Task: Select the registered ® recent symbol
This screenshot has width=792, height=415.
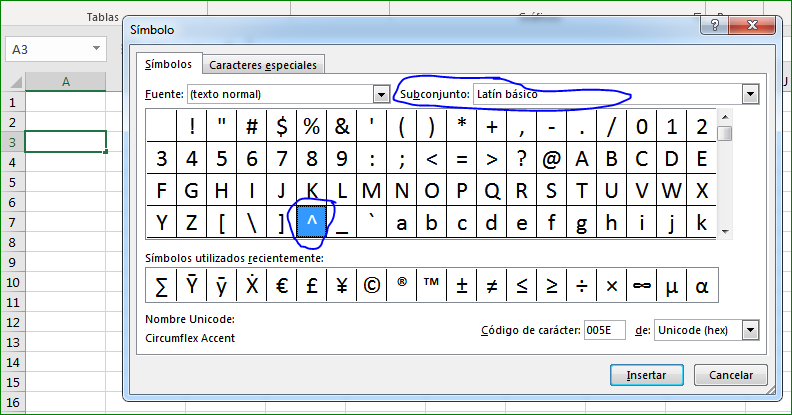Action: [402, 285]
